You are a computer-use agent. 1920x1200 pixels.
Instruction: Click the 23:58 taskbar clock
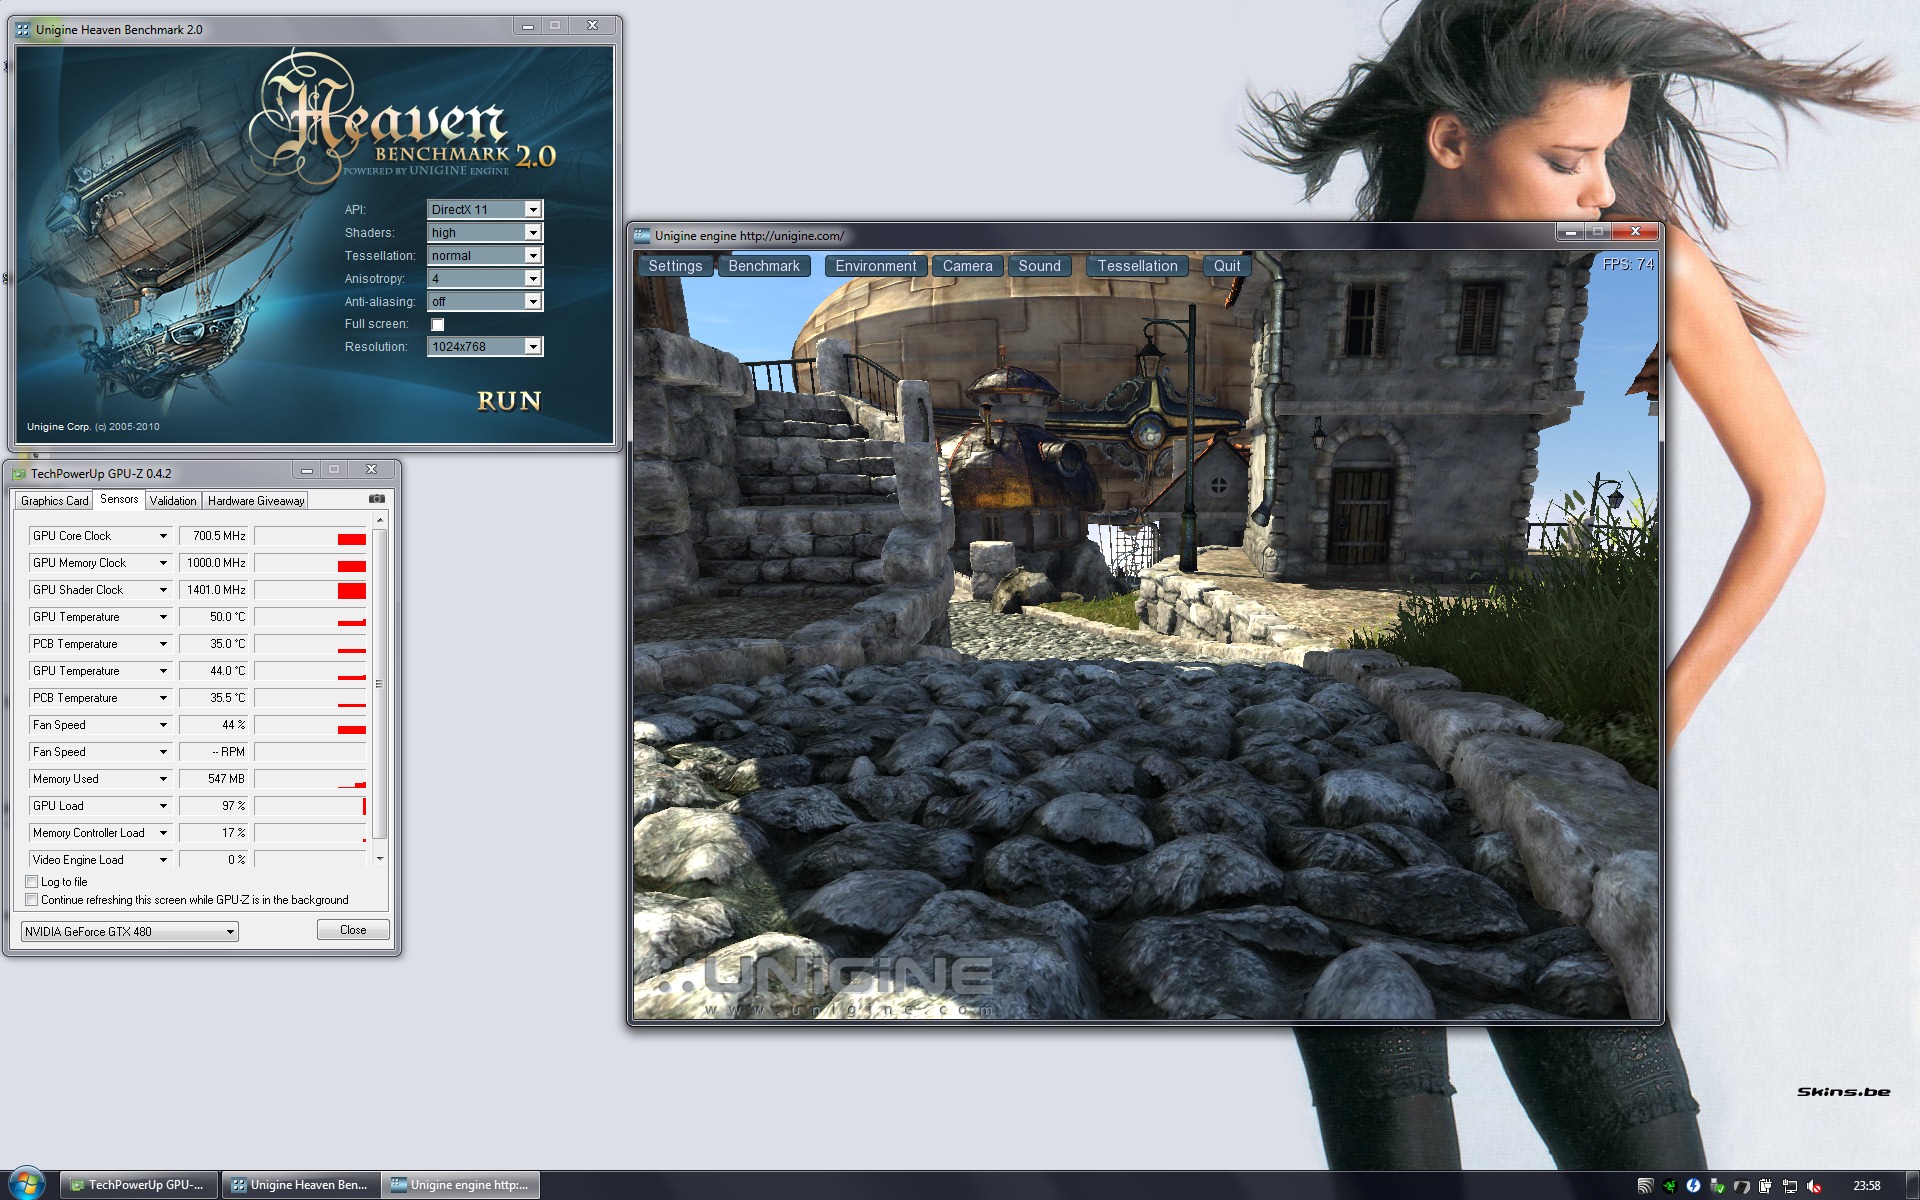pyautogui.click(x=1867, y=1186)
